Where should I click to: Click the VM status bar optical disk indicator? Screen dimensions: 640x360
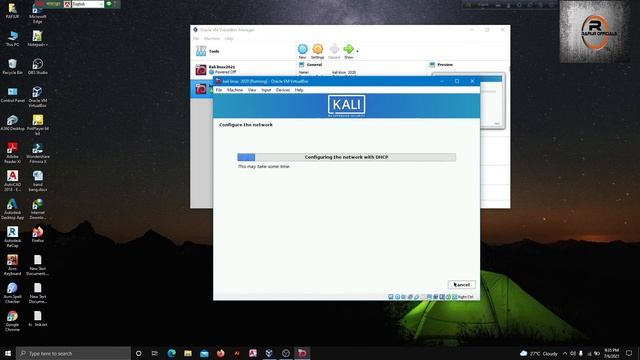click(x=397, y=297)
